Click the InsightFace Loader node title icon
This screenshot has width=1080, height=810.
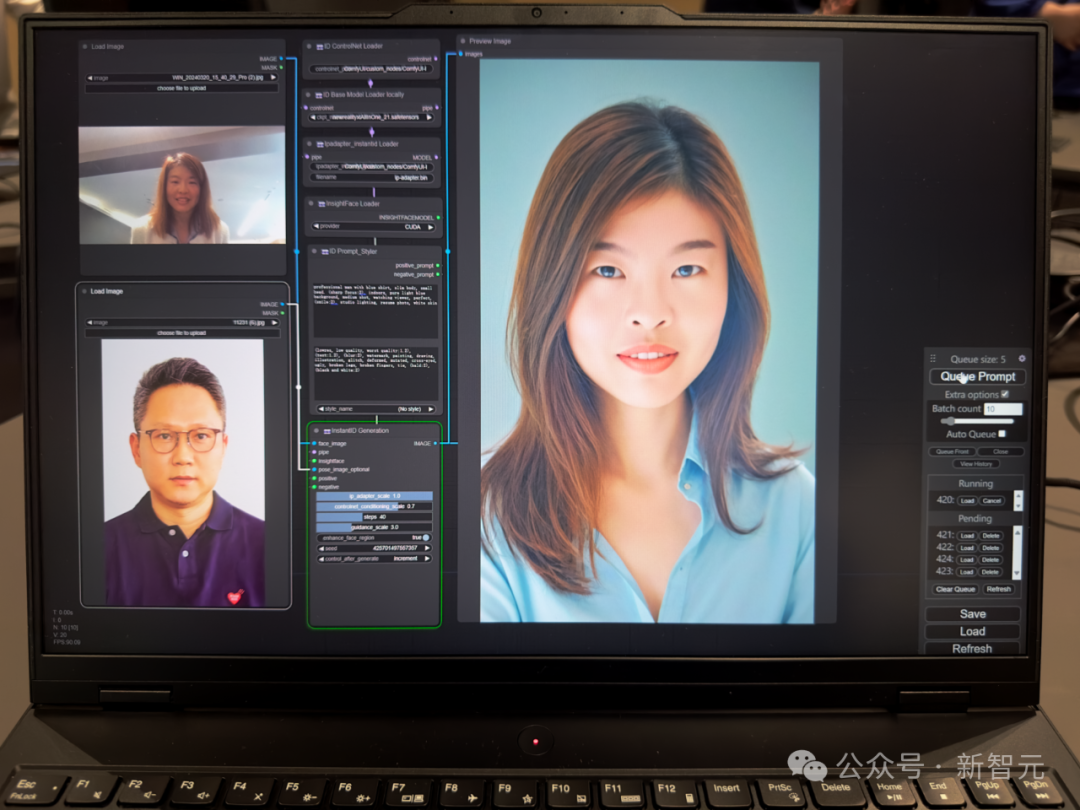pyautogui.click(x=321, y=203)
